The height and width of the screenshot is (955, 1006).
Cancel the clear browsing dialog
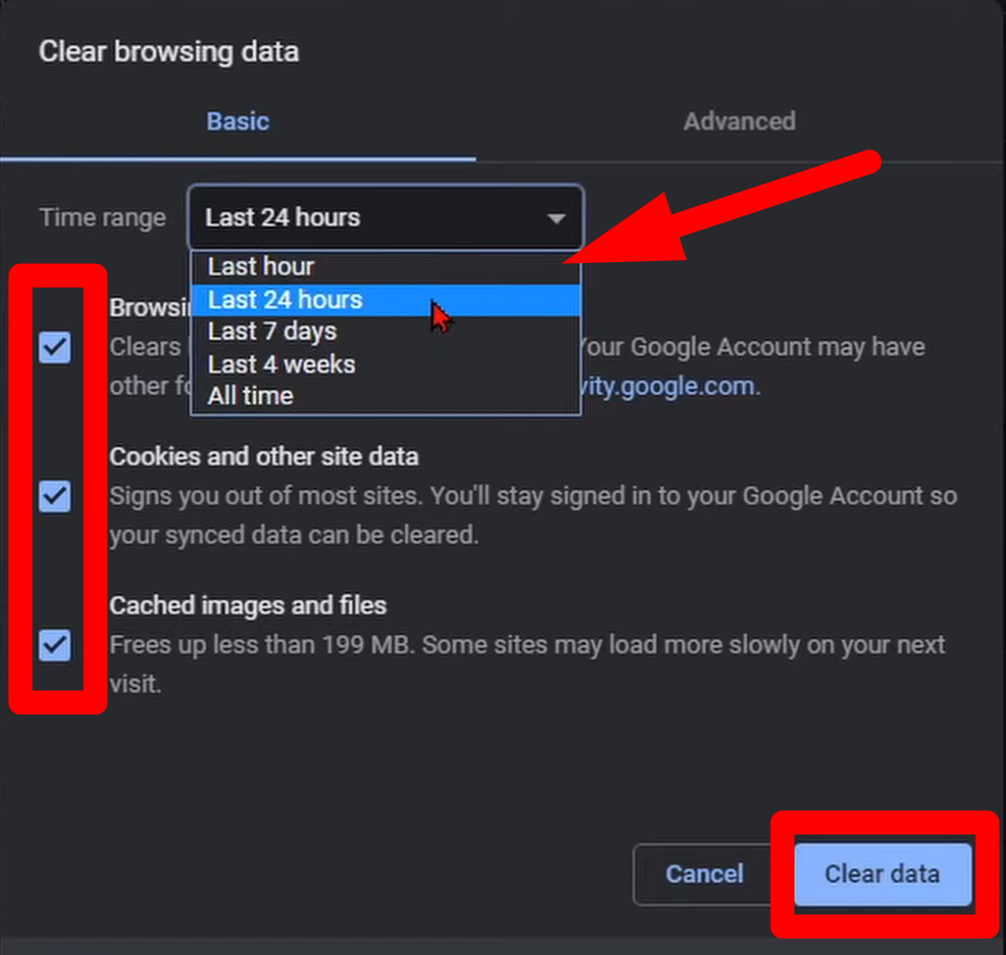[x=704, y=874]
